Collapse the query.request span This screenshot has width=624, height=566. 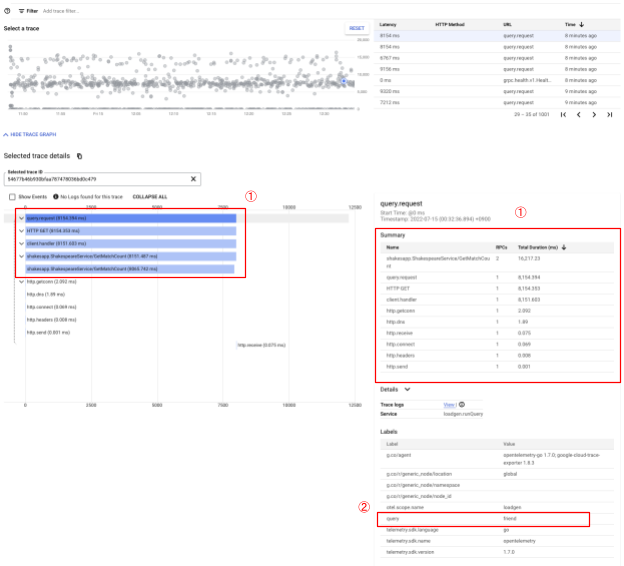click(21, 217)
